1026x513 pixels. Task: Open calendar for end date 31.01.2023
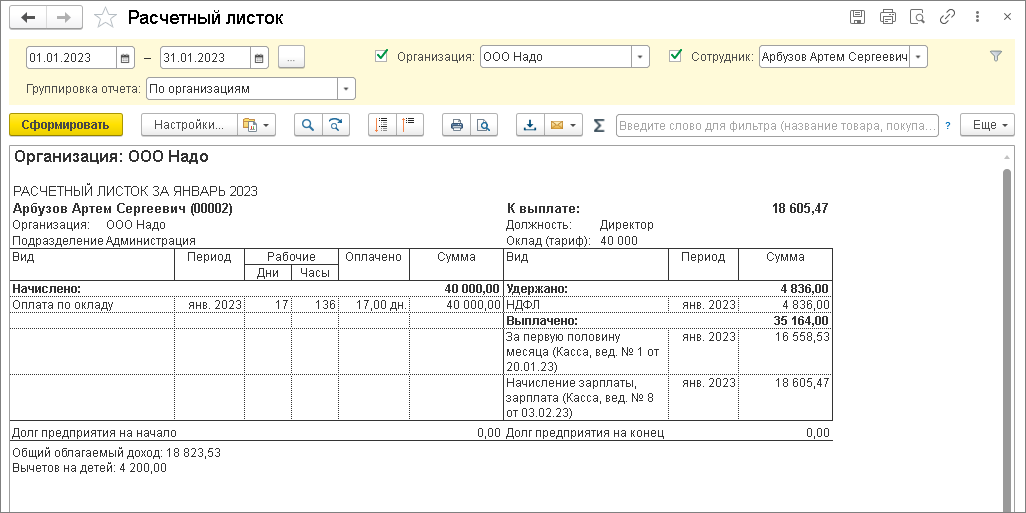[260, 57]
